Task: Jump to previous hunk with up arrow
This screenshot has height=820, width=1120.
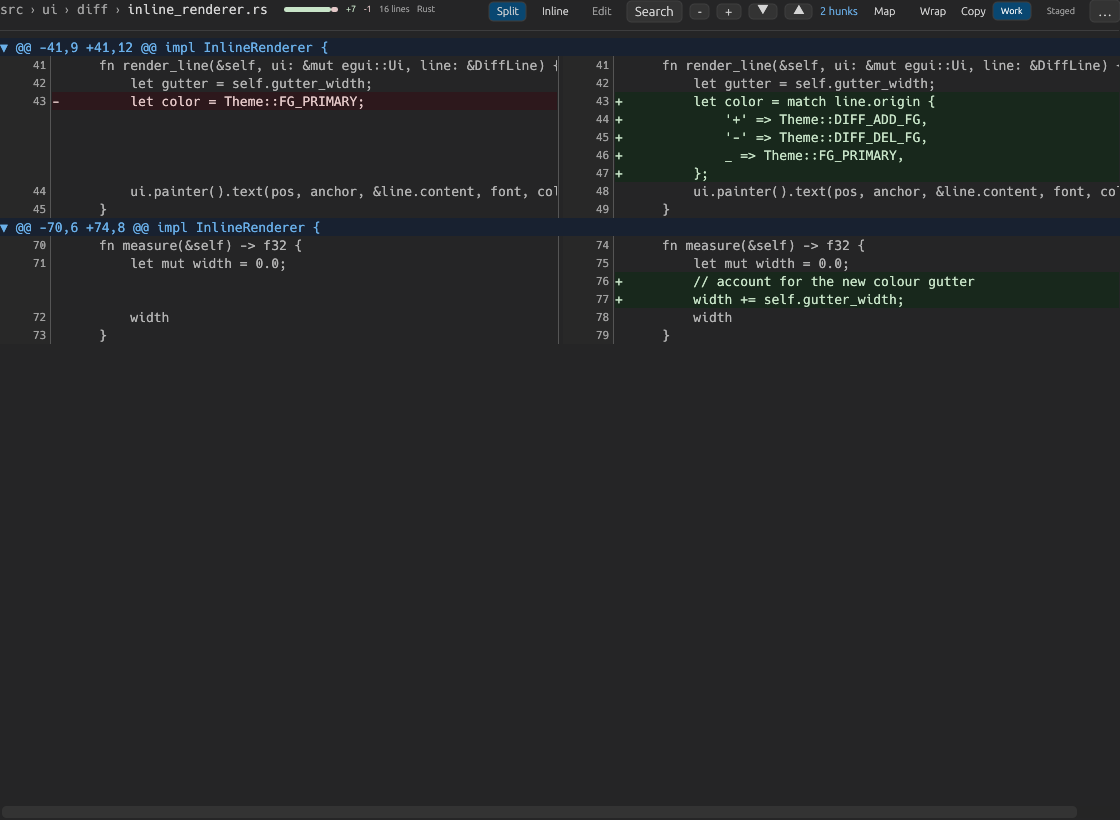Action: click(799, 11)
